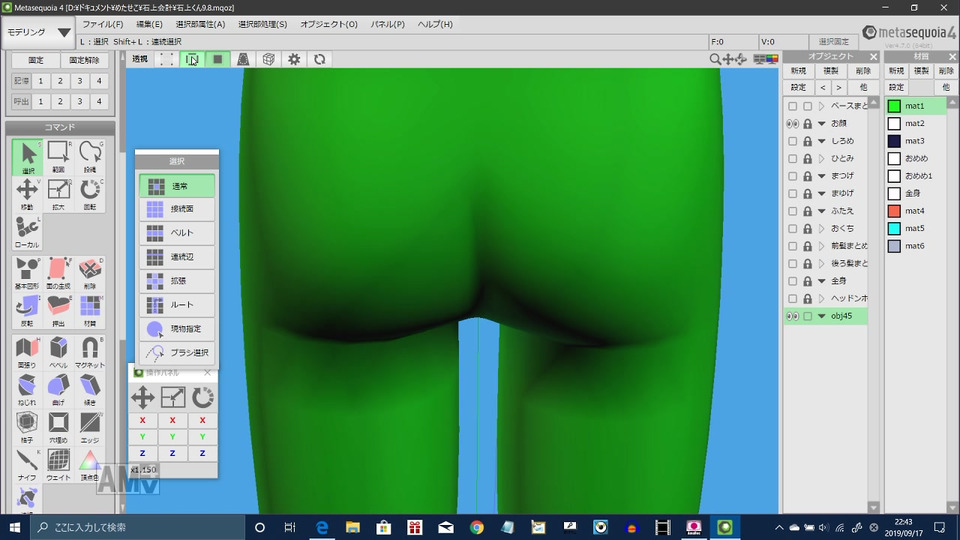Viewport: 960px width, 540px height.
Task: Click the 固定解除 button
Action: (84, 61)
